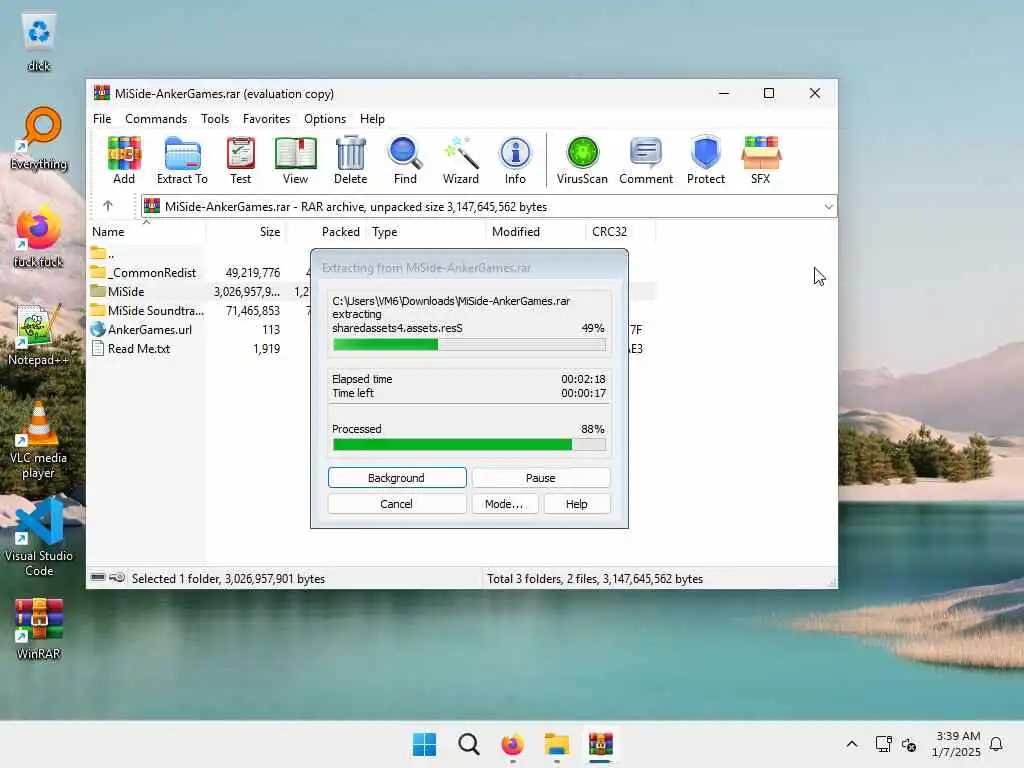Open the Windows Start menu
Screen dimensions: 1024x768
[424, 744]
